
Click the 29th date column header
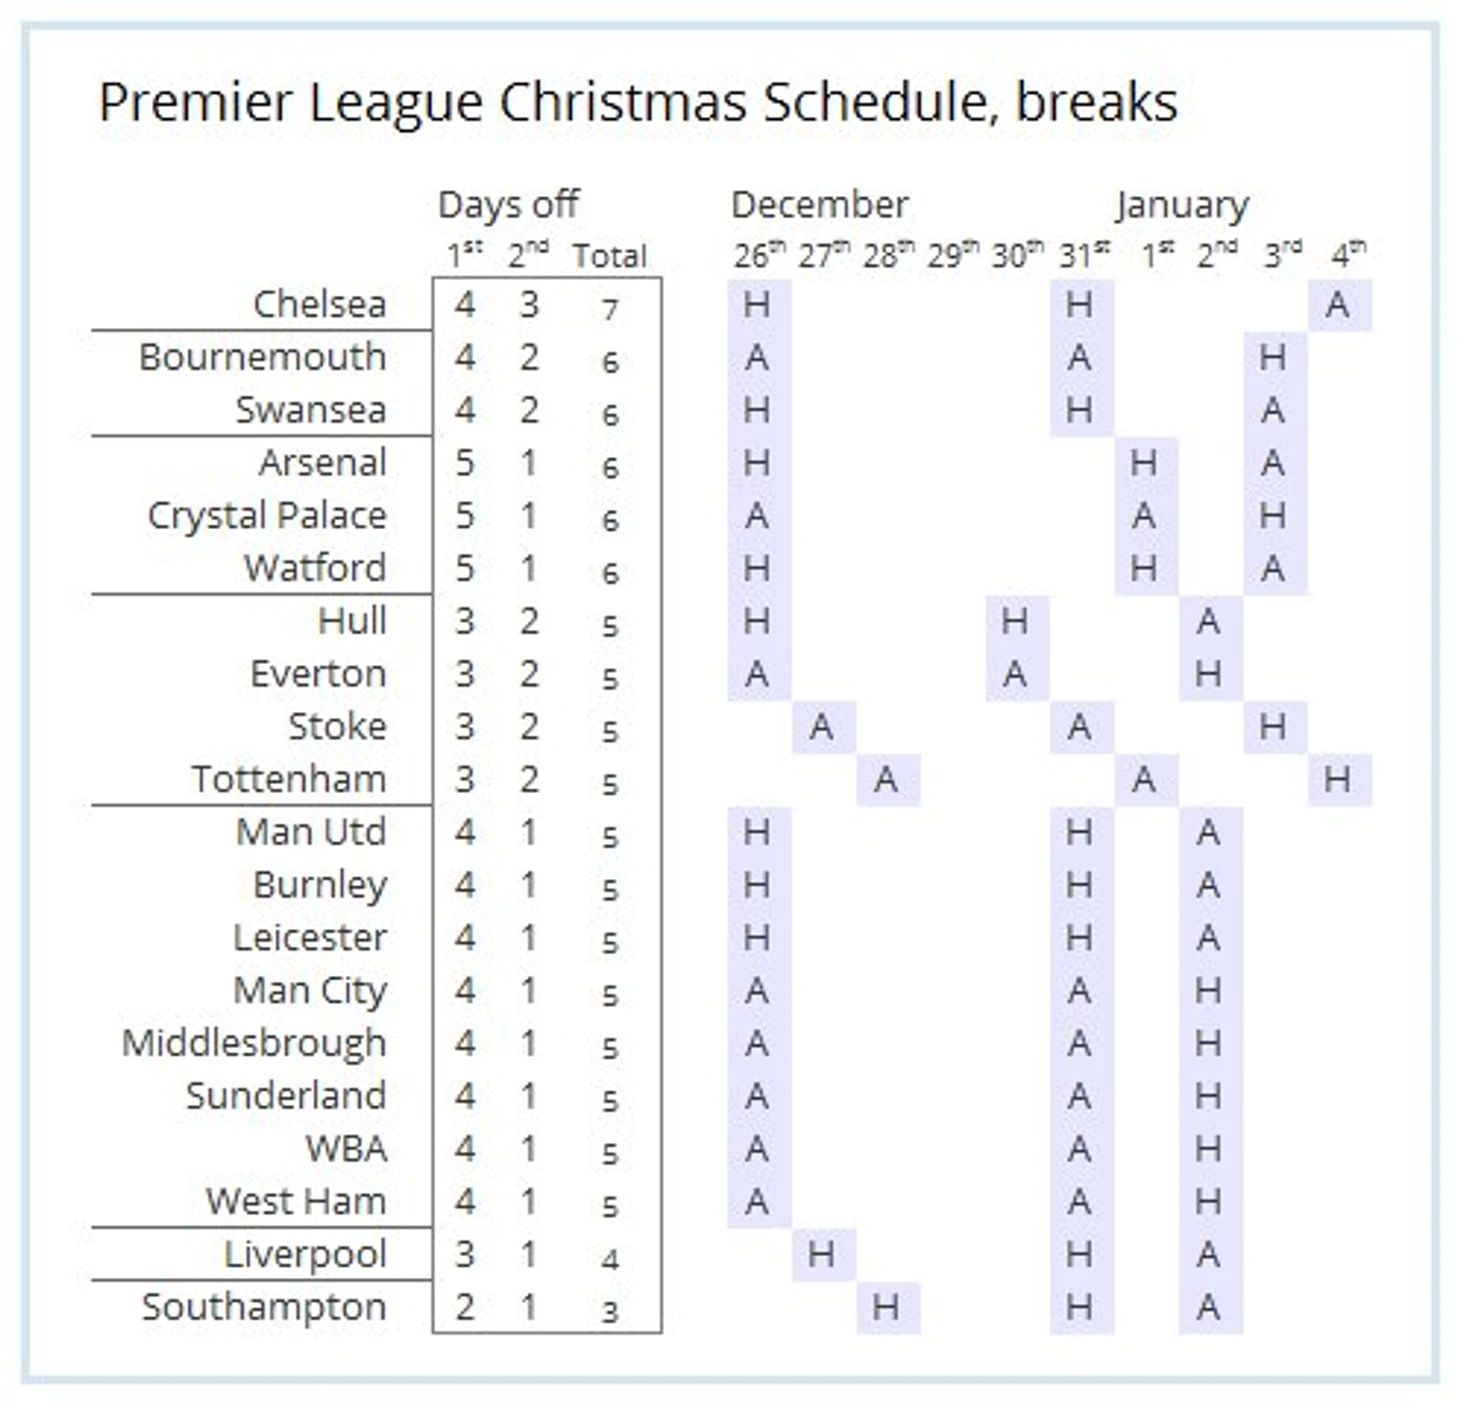950,256
